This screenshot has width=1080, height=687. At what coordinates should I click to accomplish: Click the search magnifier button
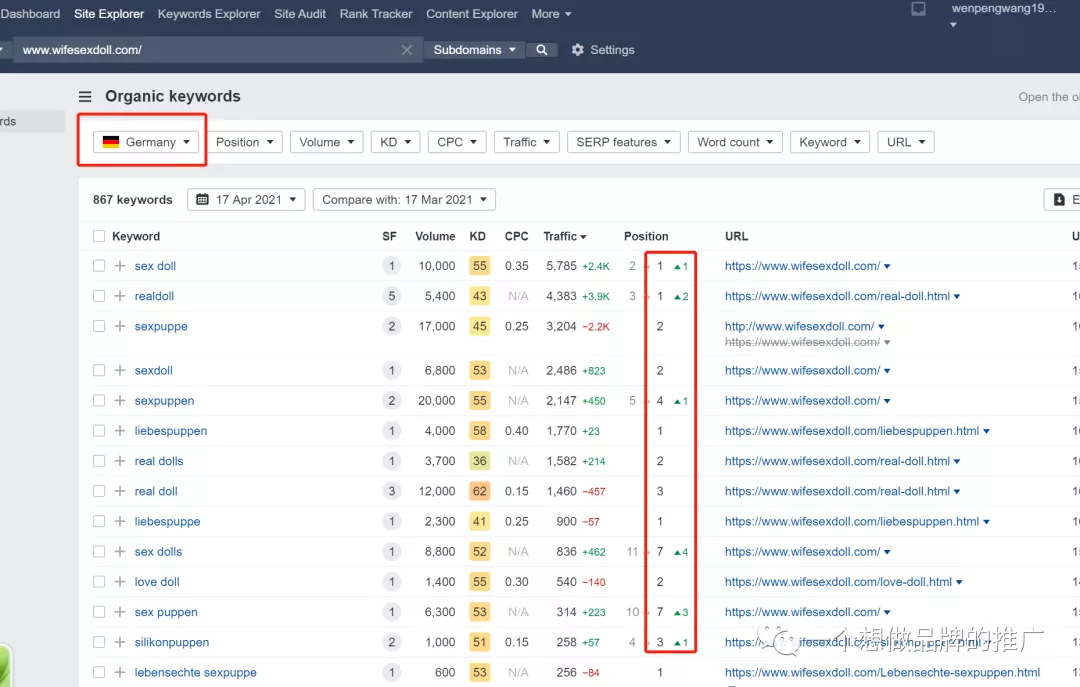tap(542, 50)
